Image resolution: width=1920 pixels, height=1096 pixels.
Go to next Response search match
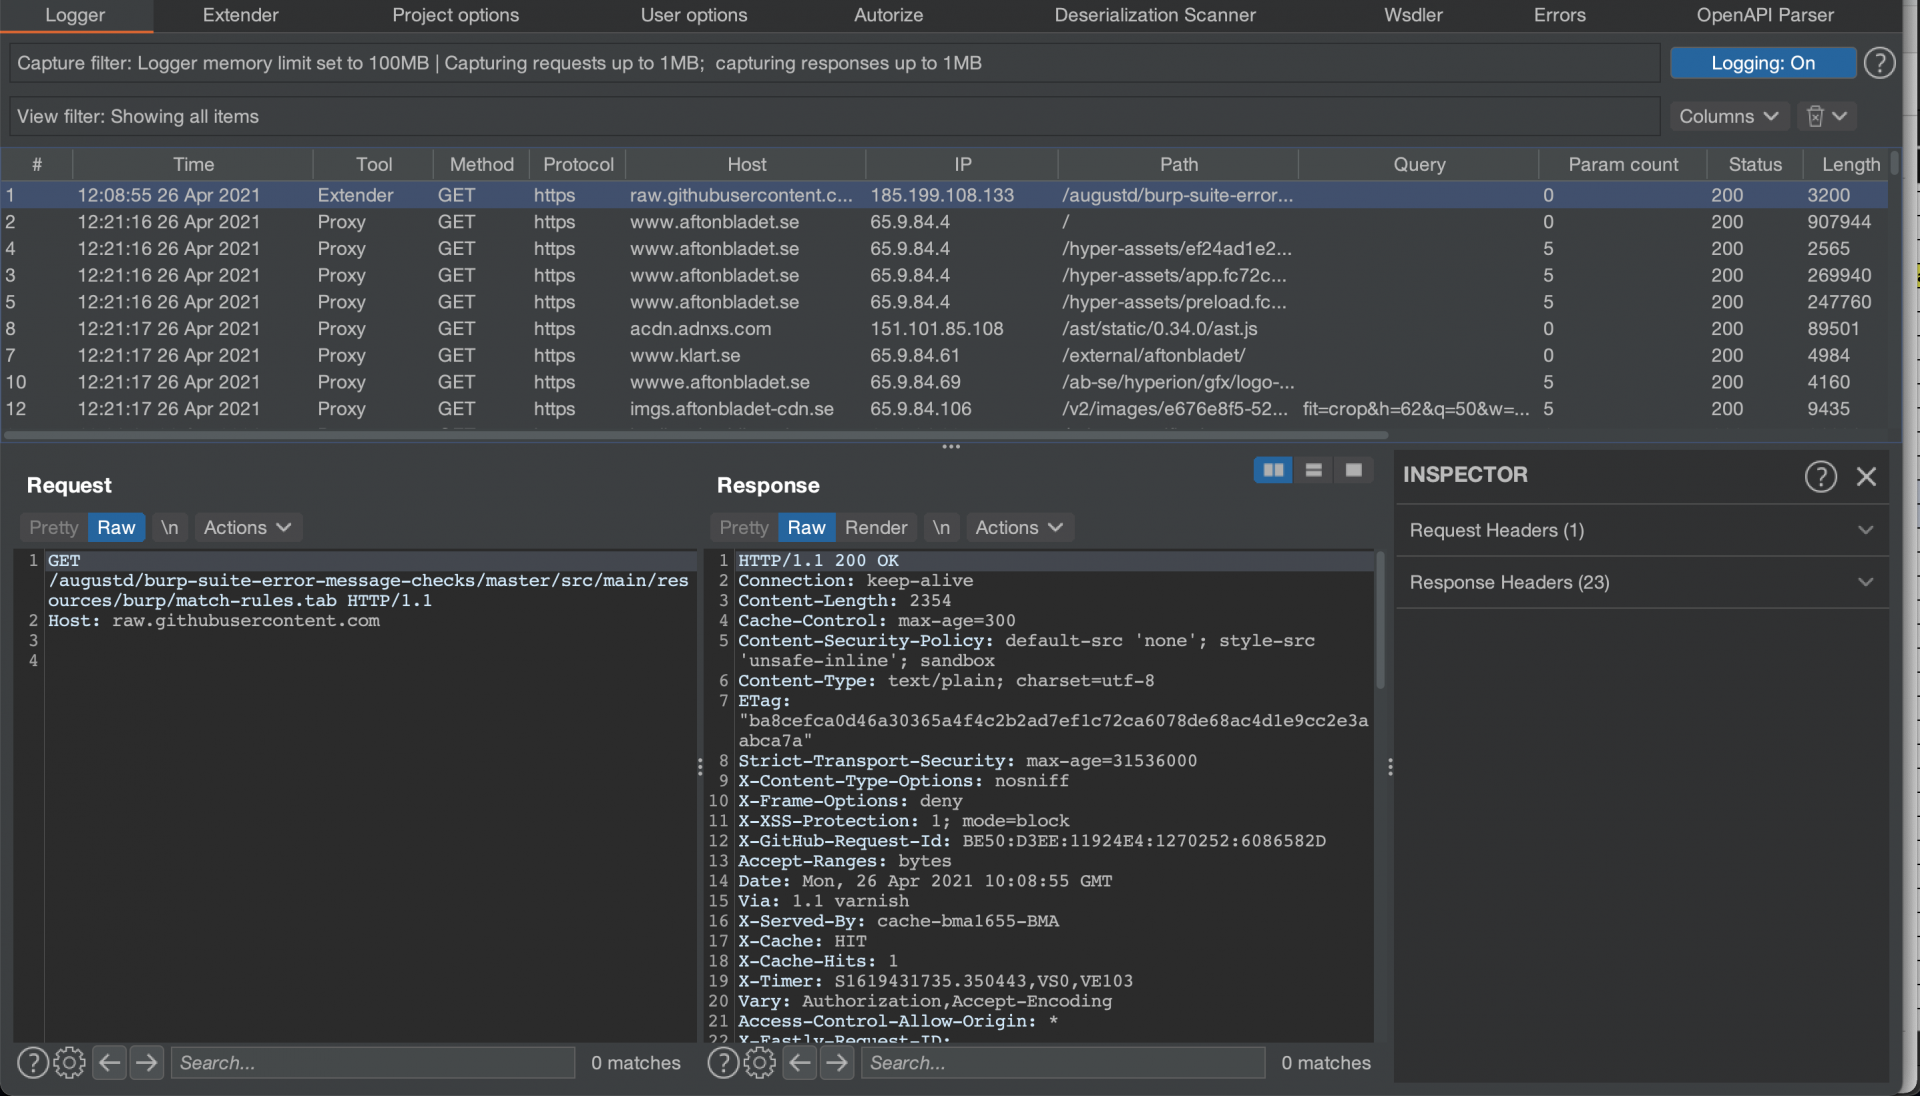coord(837,1062)
